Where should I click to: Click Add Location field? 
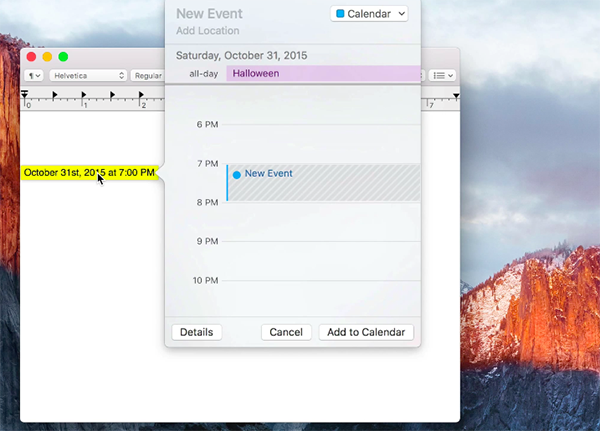coord(208,31)
